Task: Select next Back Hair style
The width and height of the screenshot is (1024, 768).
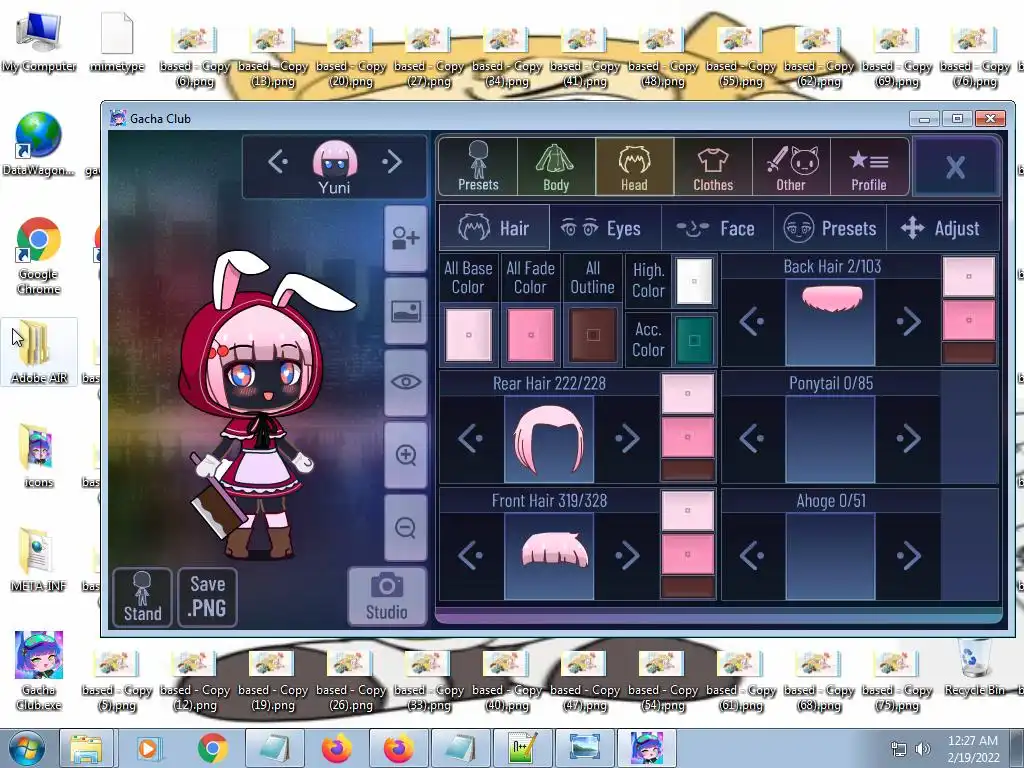Action: (908, 321)
